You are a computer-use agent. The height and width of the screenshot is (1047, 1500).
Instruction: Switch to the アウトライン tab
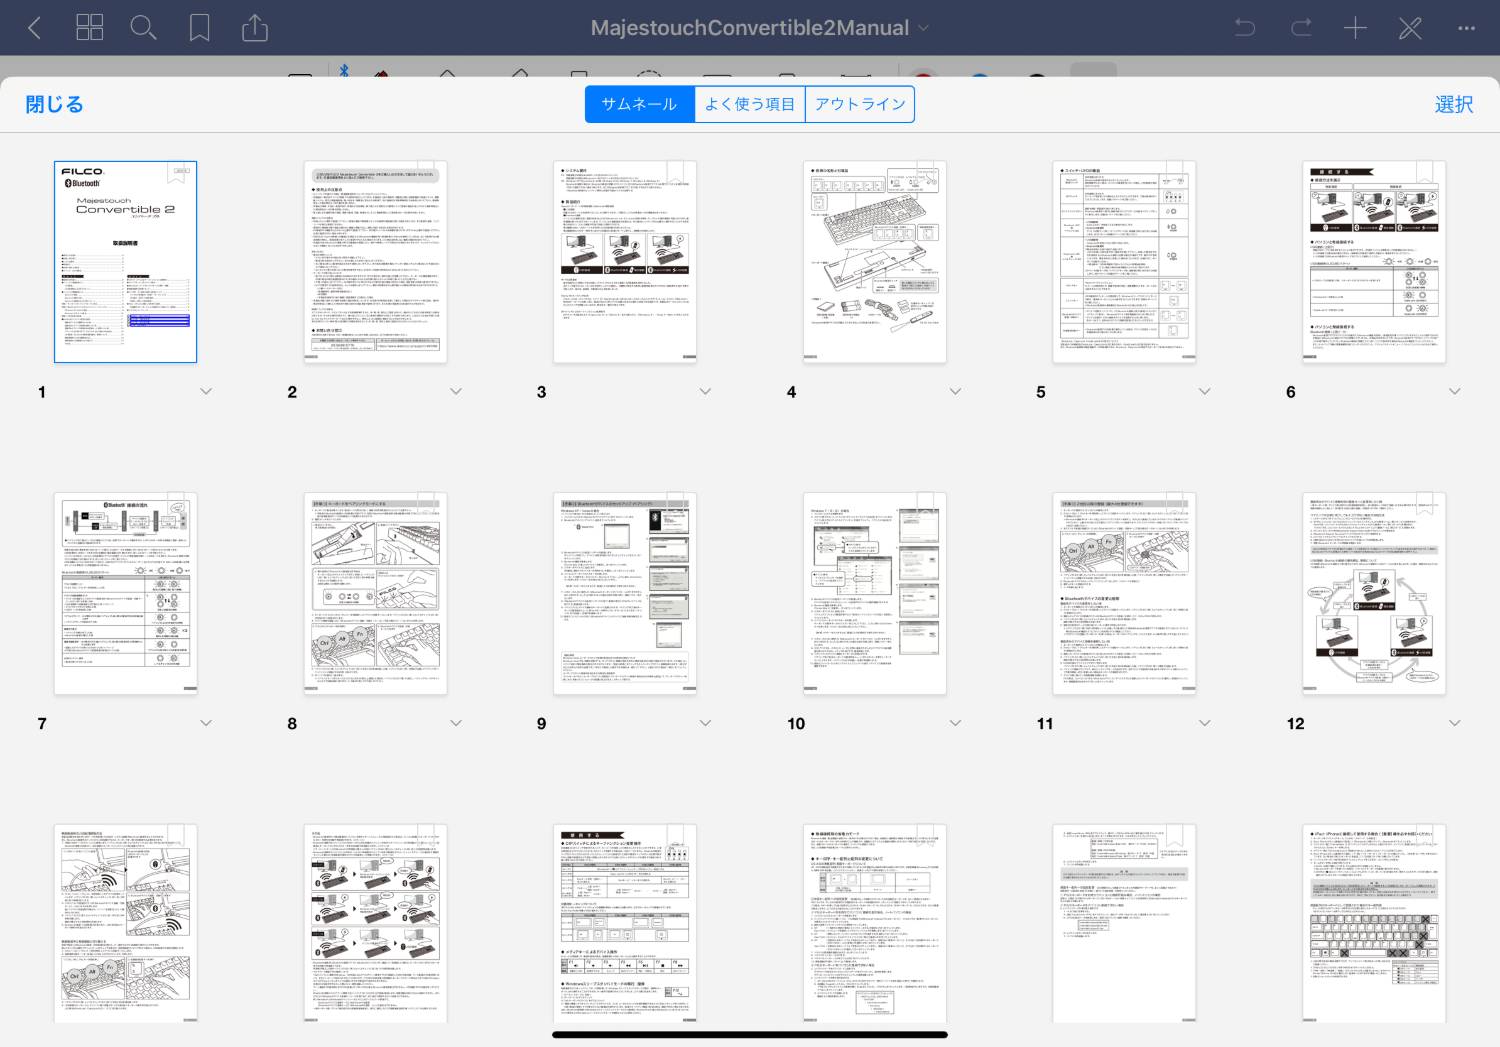[x=860, y=104]
